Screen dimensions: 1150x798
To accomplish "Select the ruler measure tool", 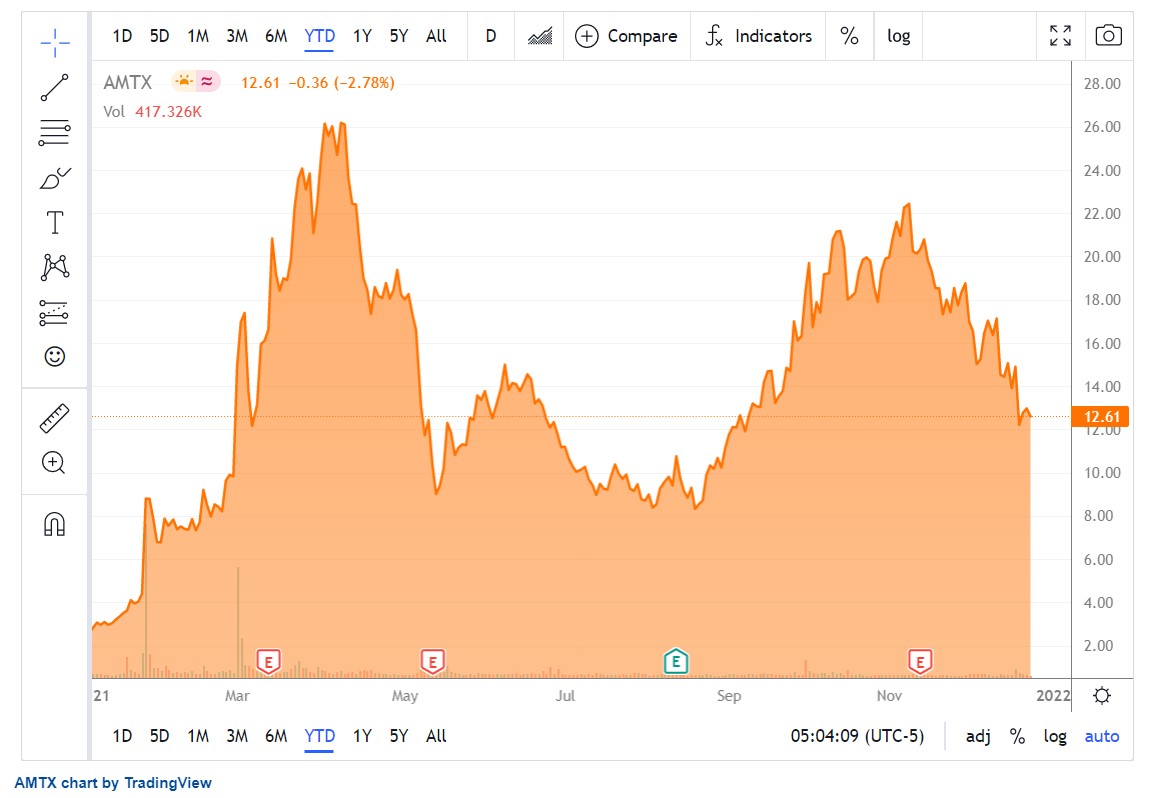I will point(54,418).
